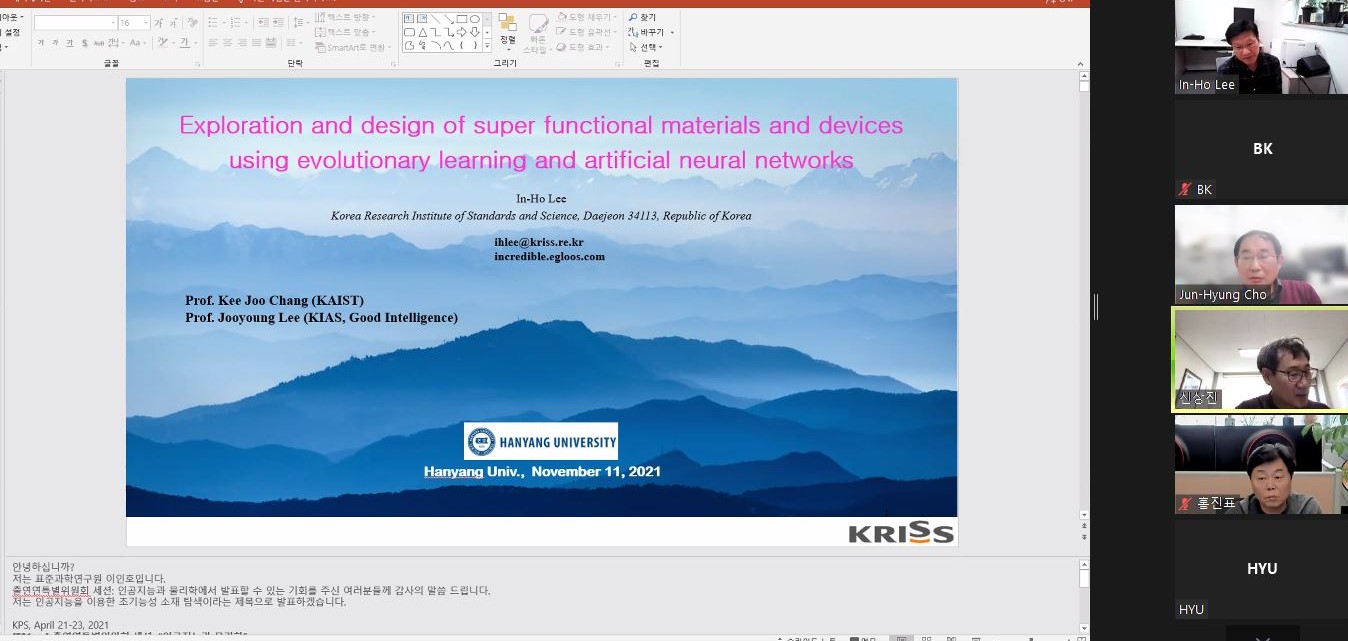Toggle bold text formatting

[x=41, y=43]
